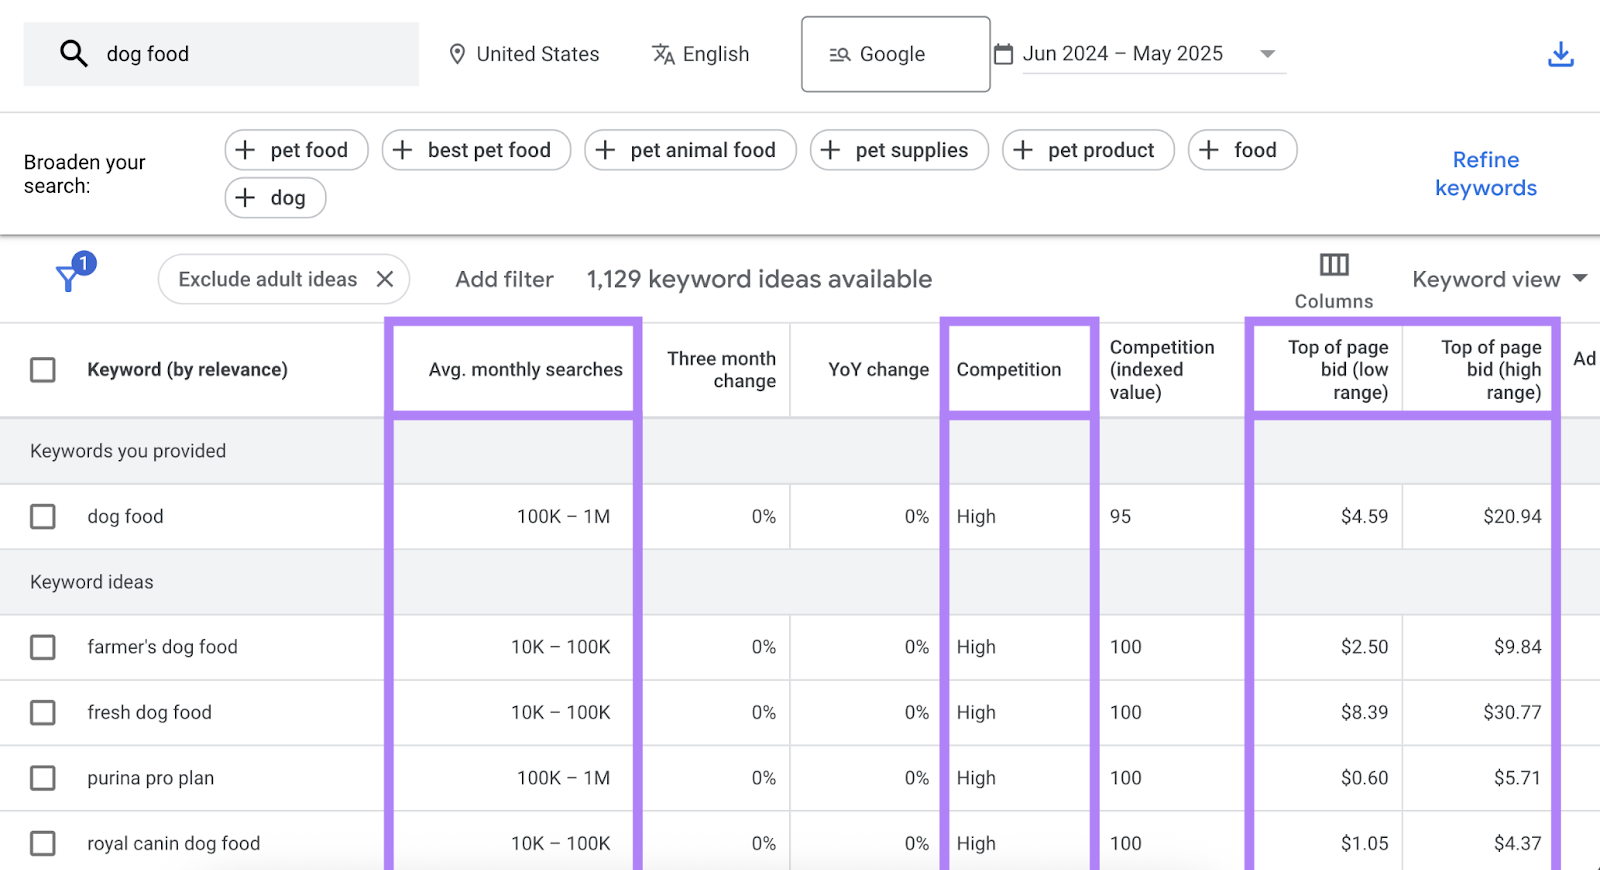Click the 'purina pro plan' keyword text

click(150, 778)
